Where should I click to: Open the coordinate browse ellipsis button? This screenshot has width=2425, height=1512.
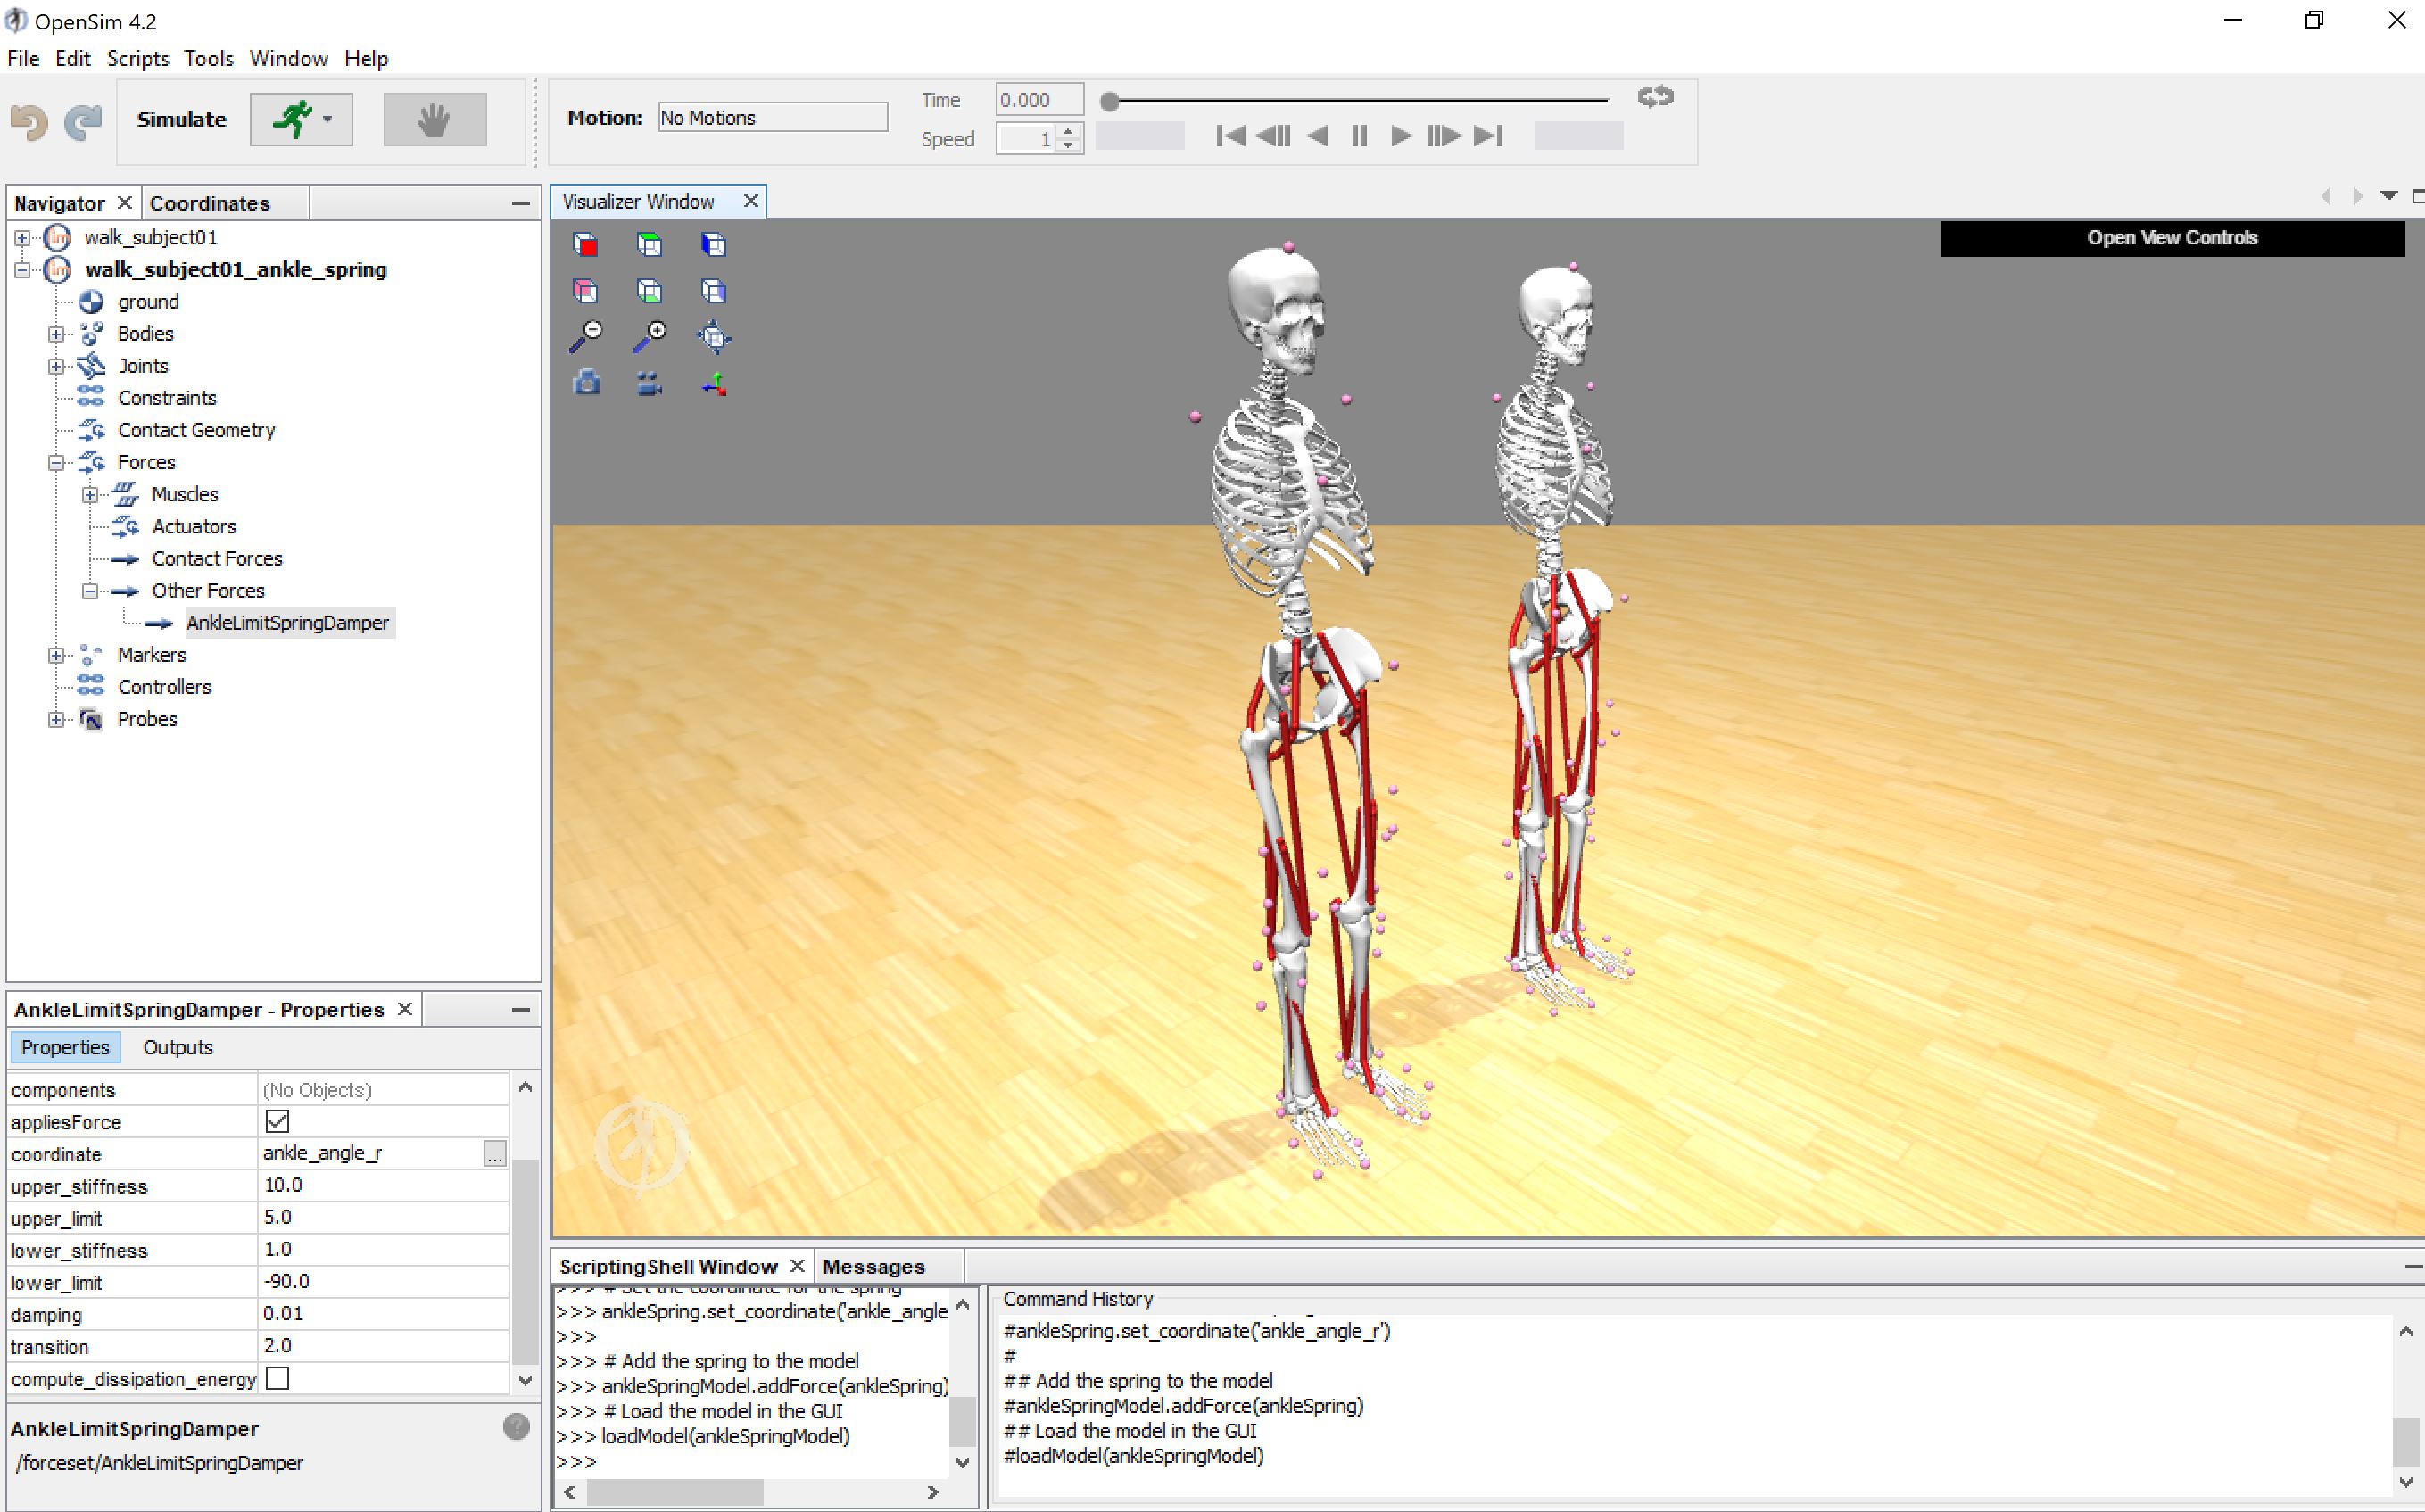point(494,1154)
